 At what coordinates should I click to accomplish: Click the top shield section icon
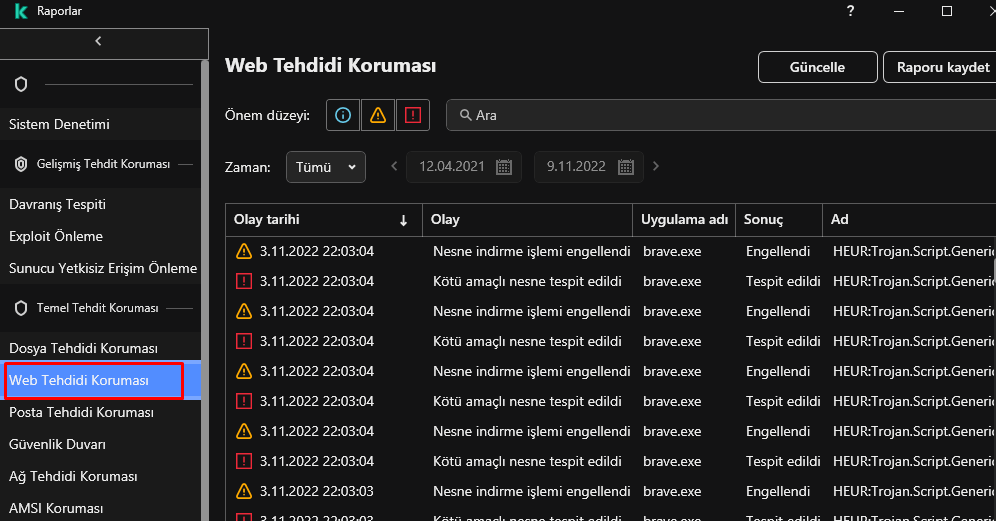pos(21,85)
